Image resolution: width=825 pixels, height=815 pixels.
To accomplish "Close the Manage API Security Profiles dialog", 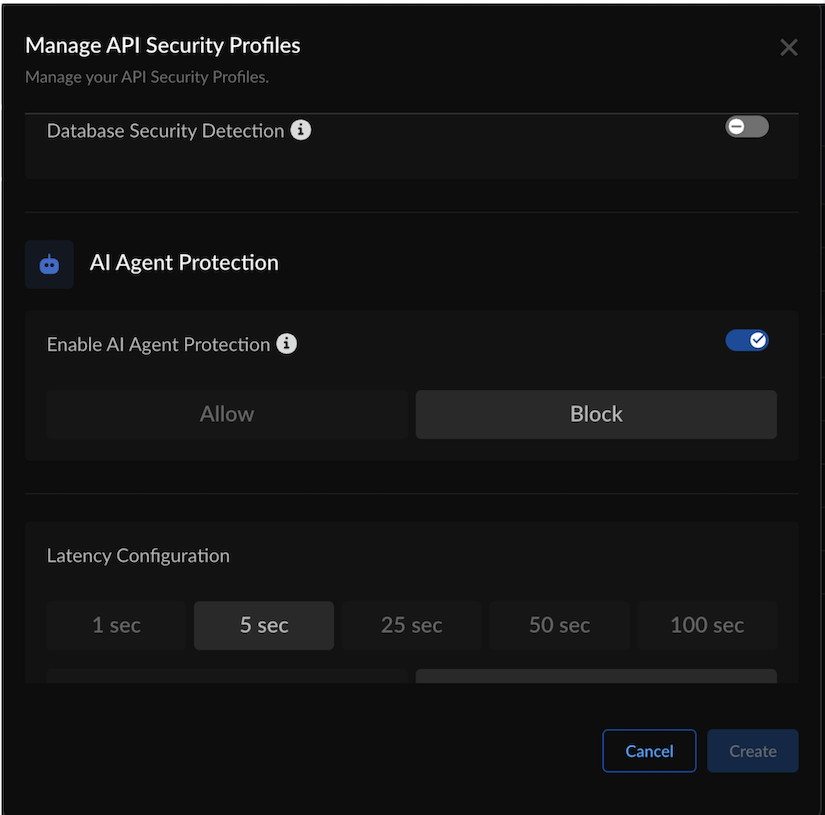I will pyautogui.click(x=788, y=48).
